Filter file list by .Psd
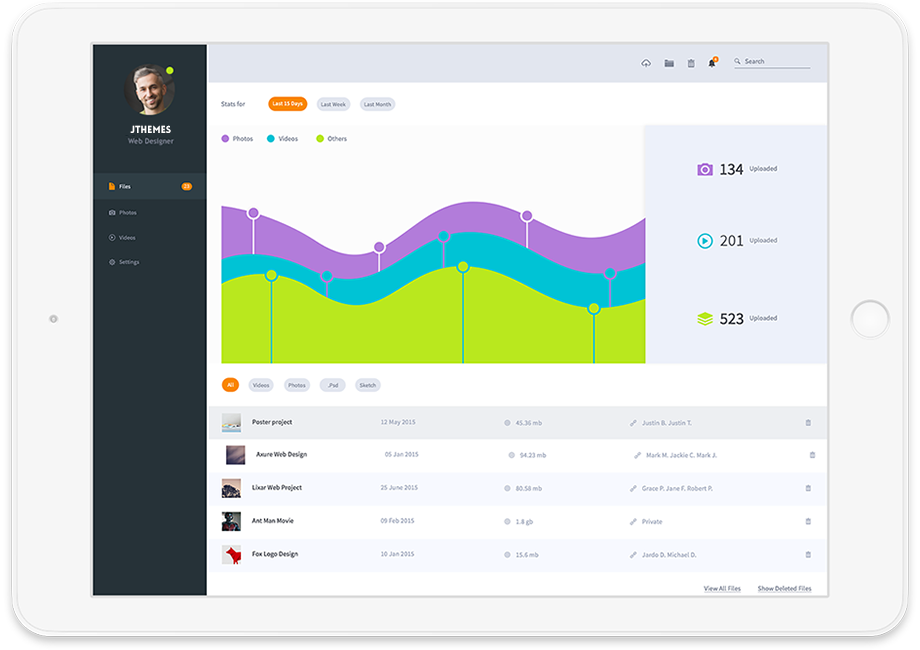Image resolution: width=920 pixels, height=650 pixels. point(333,385)
